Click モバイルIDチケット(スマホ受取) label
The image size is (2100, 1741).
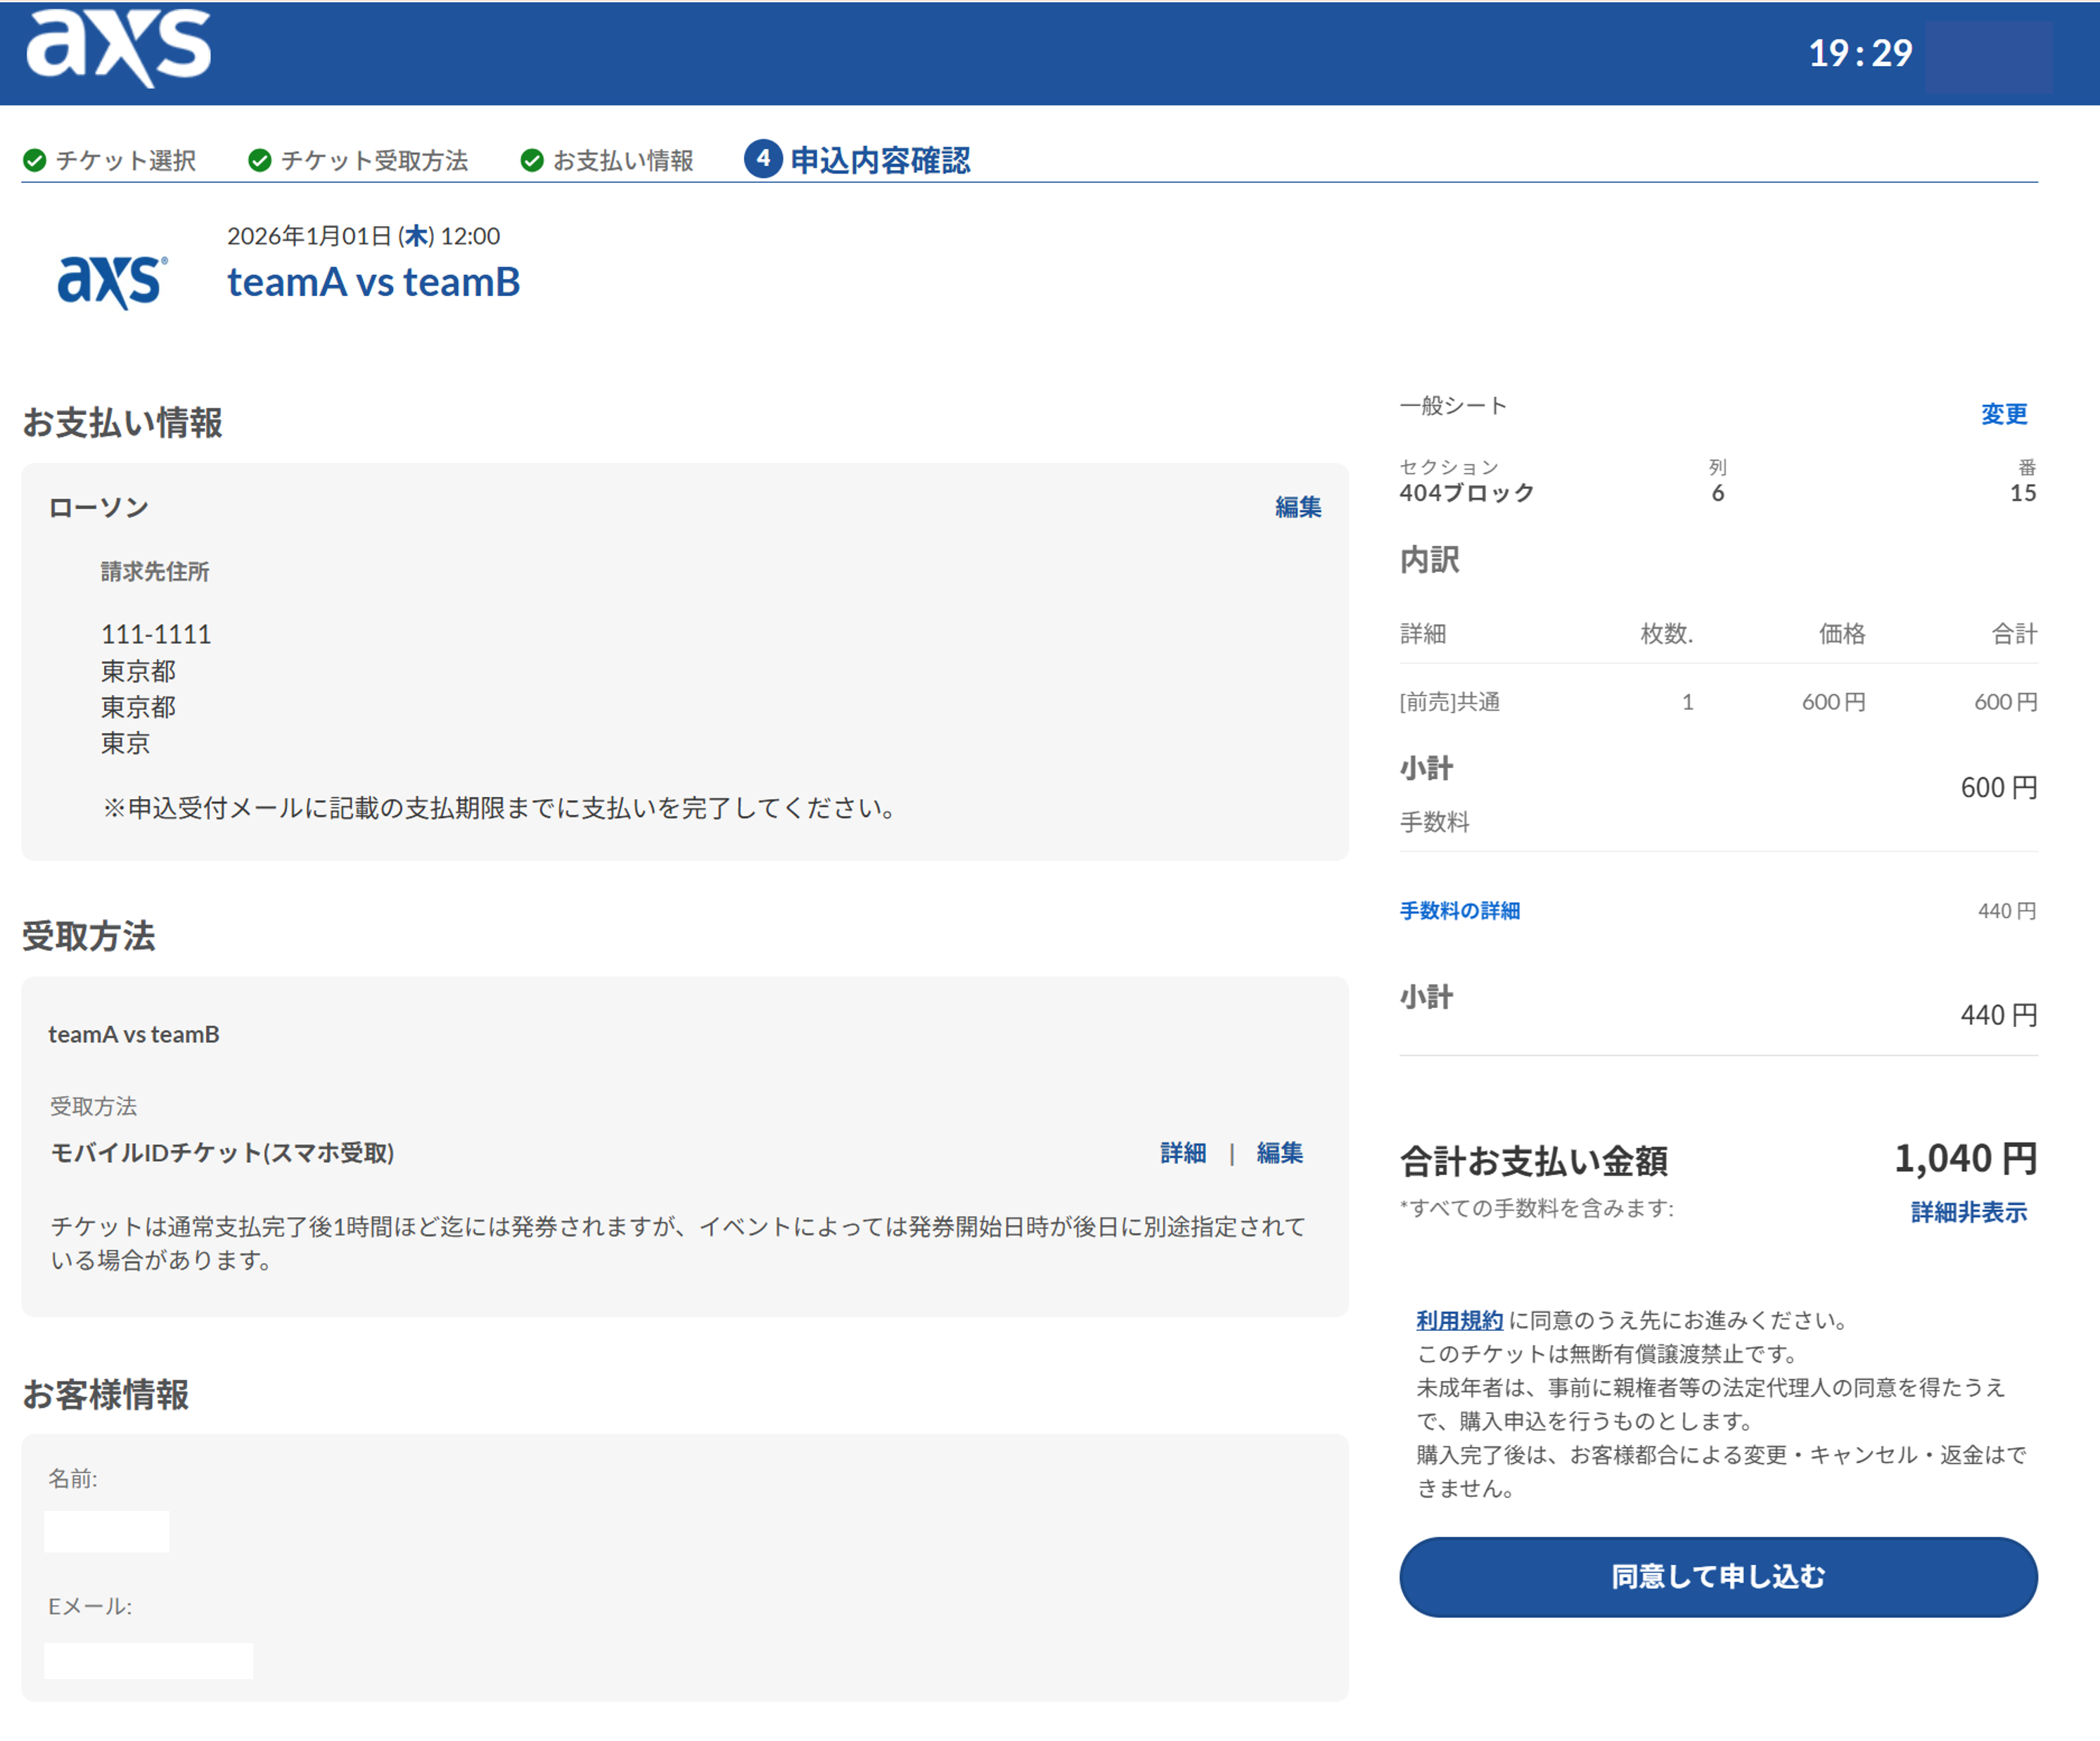(x=222, y=1153)
